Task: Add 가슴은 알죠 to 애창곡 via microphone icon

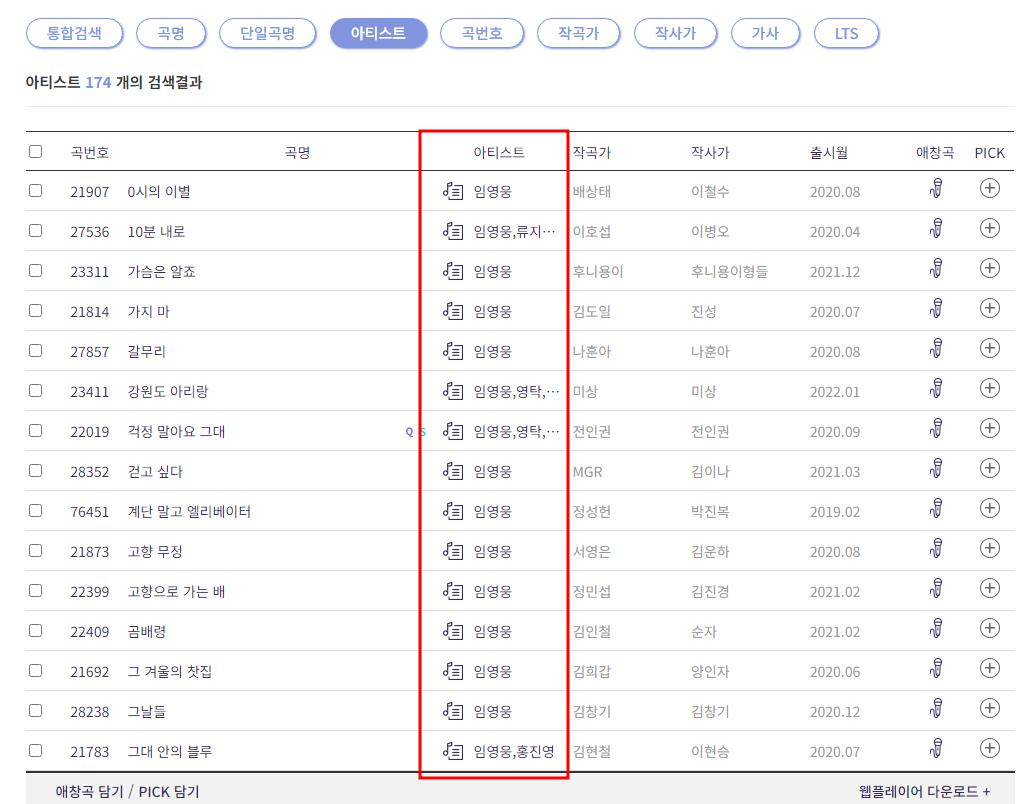Action: (x=938, y=269)
